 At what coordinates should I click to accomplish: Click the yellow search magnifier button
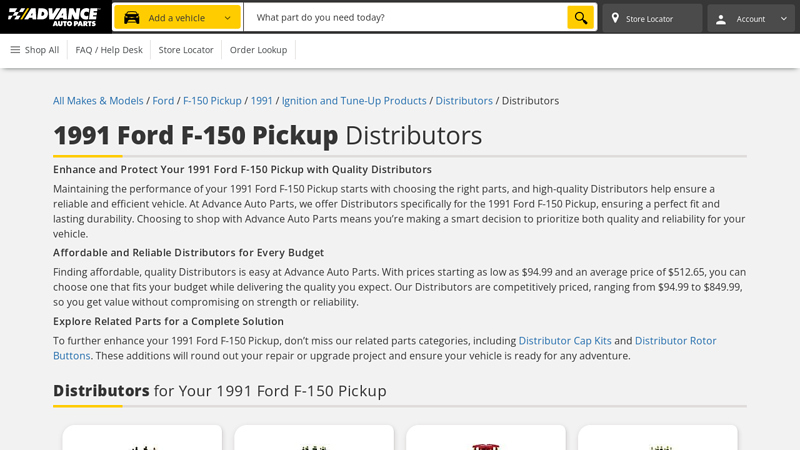(x=580, y=18)
